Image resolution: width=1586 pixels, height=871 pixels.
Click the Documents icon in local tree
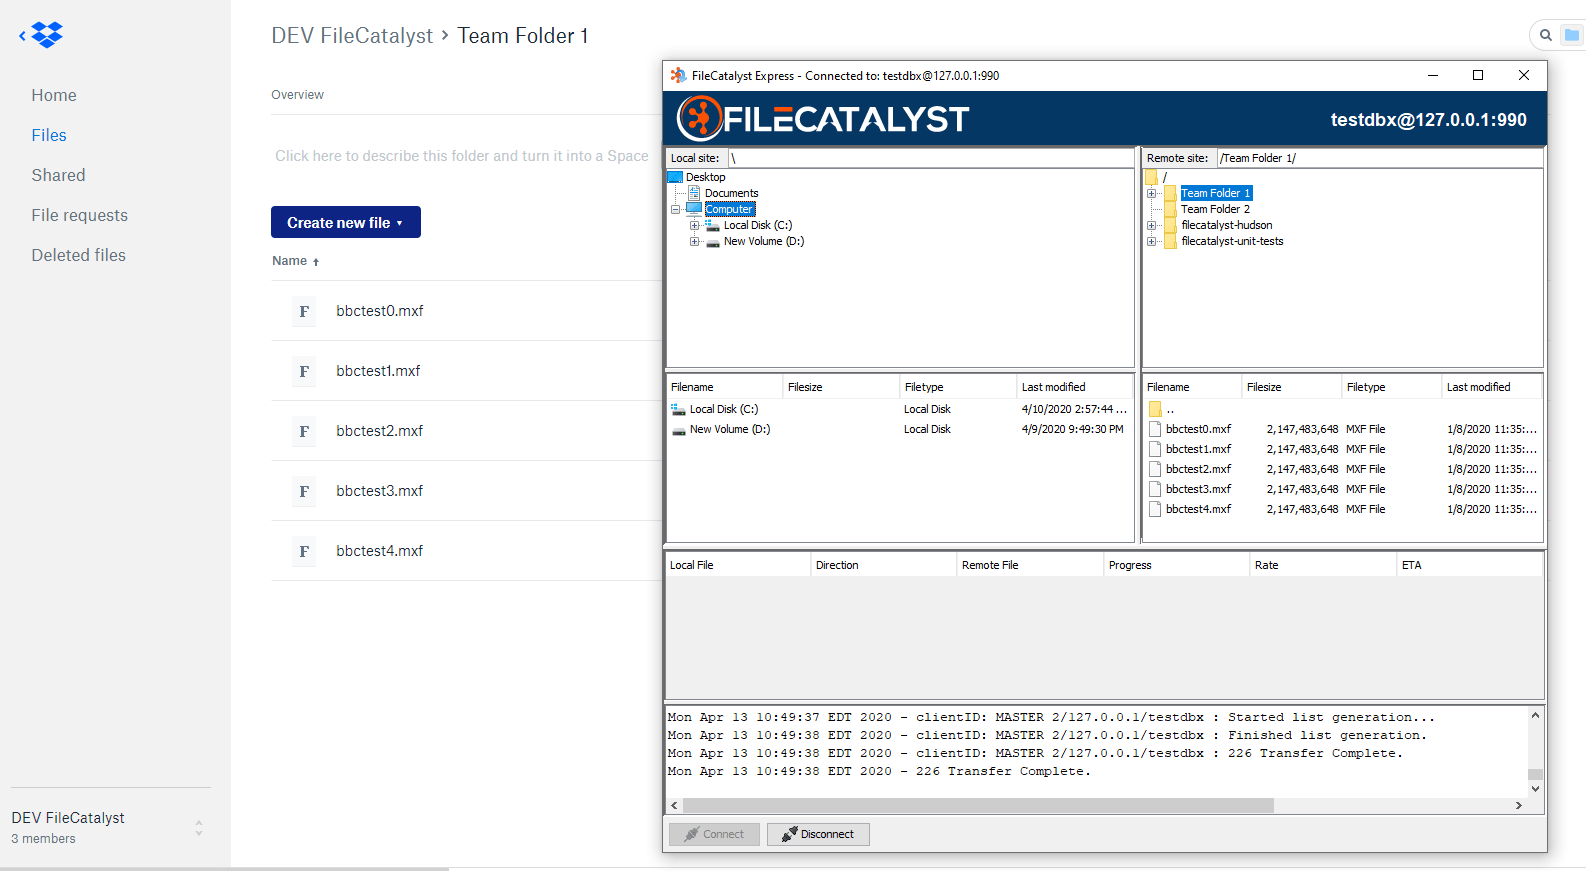pyautogui.click(x=694, y=193)
